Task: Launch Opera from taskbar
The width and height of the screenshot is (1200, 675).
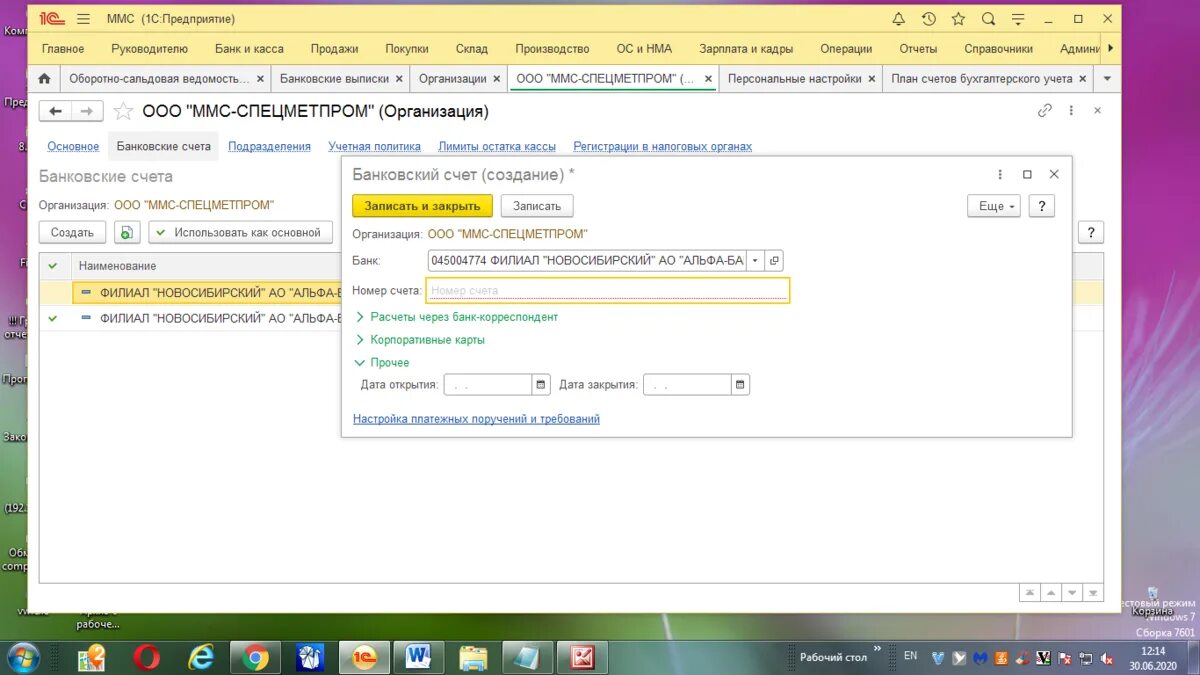Action: pyautogui.click(x=147, y=657)
